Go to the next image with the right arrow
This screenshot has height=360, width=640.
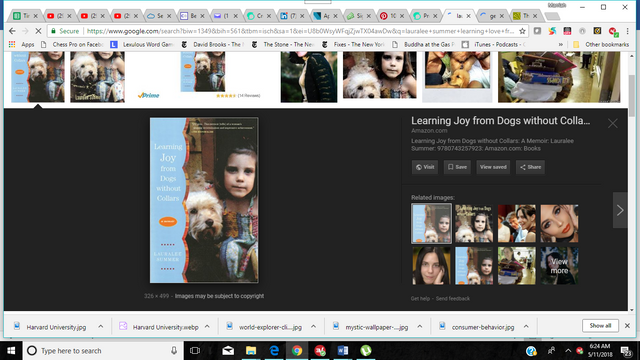click(620, 210)
